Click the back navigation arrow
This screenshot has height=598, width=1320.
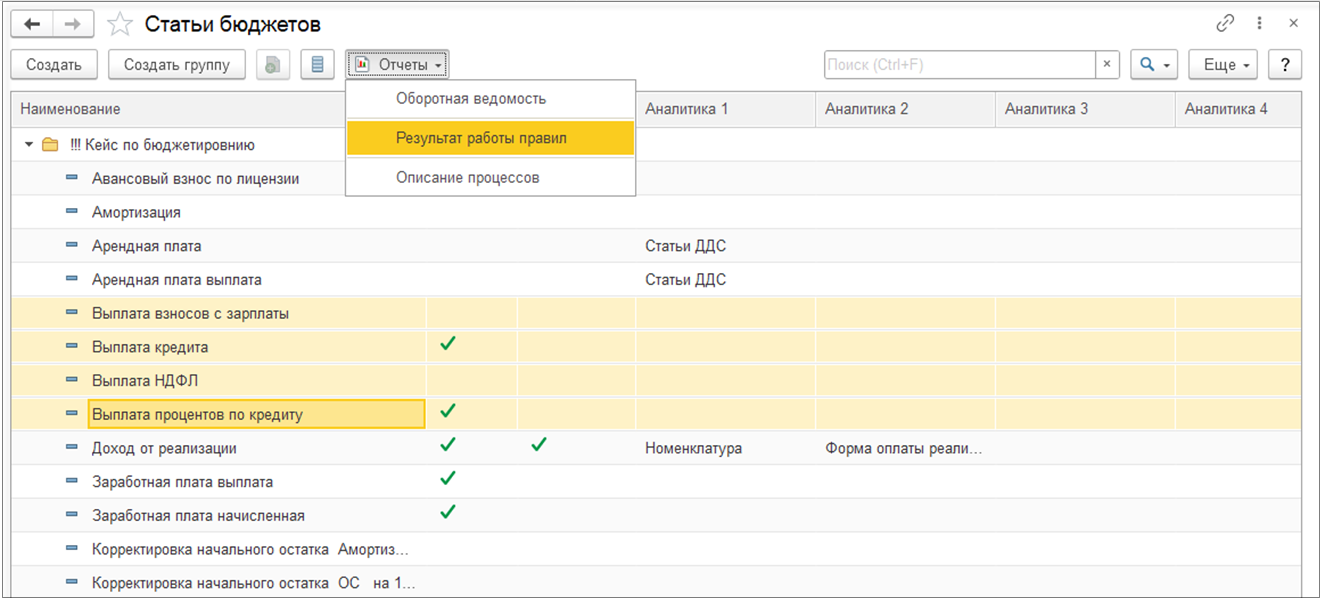point(31,23)
